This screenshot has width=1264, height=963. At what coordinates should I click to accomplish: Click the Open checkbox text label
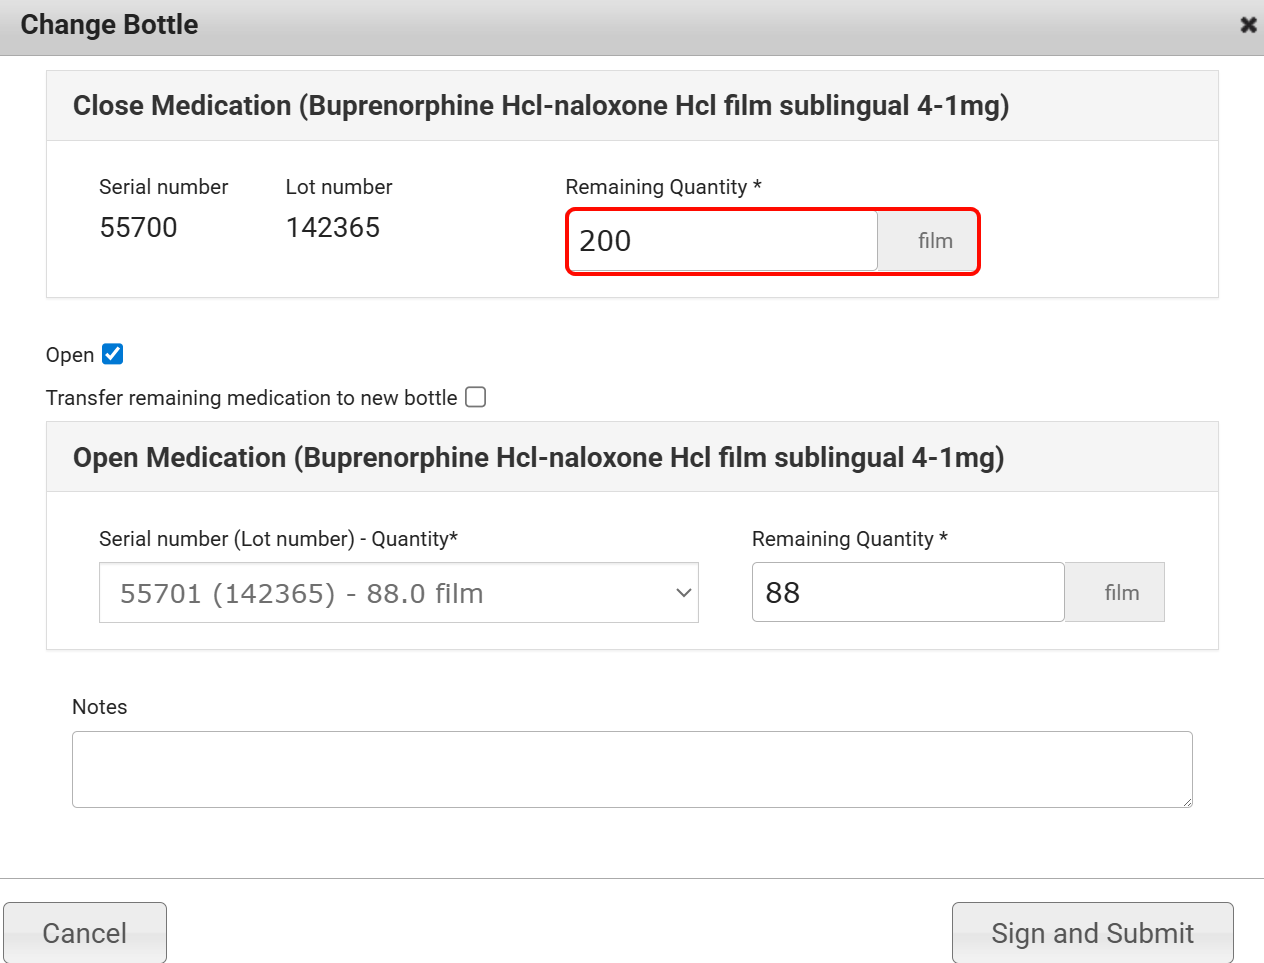click(70, 355)
